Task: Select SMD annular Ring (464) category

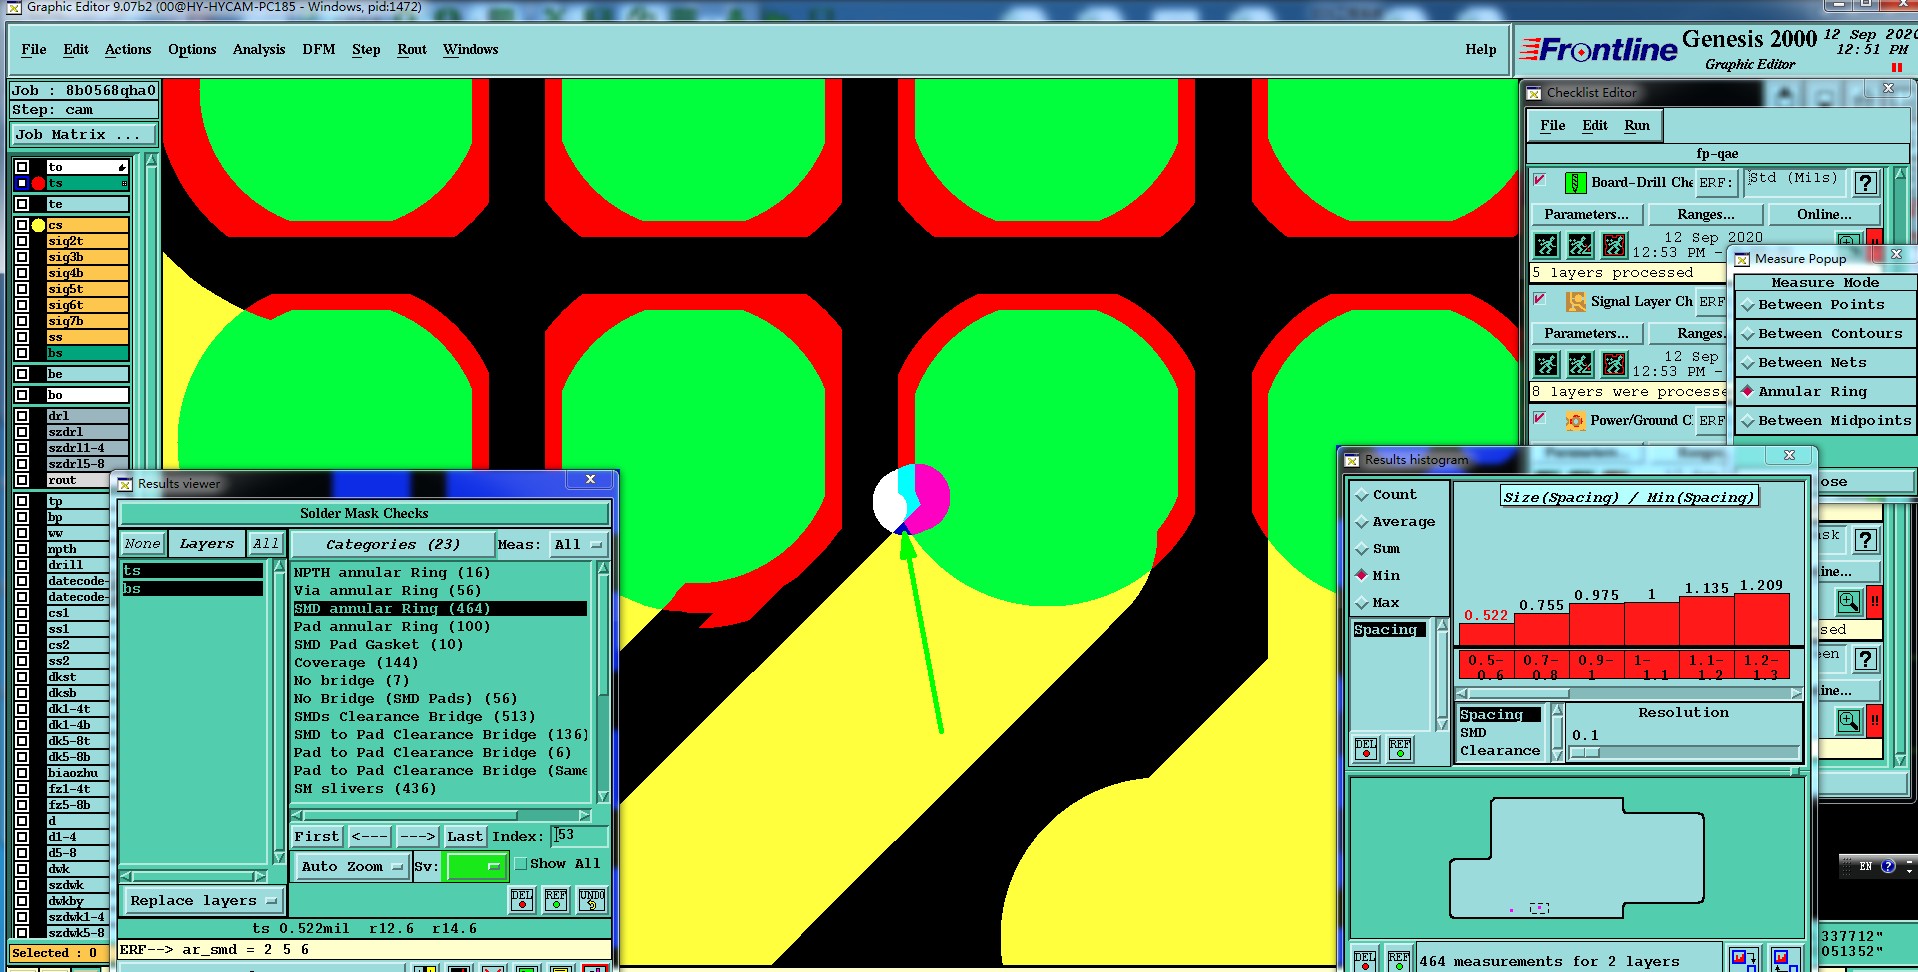Action: point(439,609)
